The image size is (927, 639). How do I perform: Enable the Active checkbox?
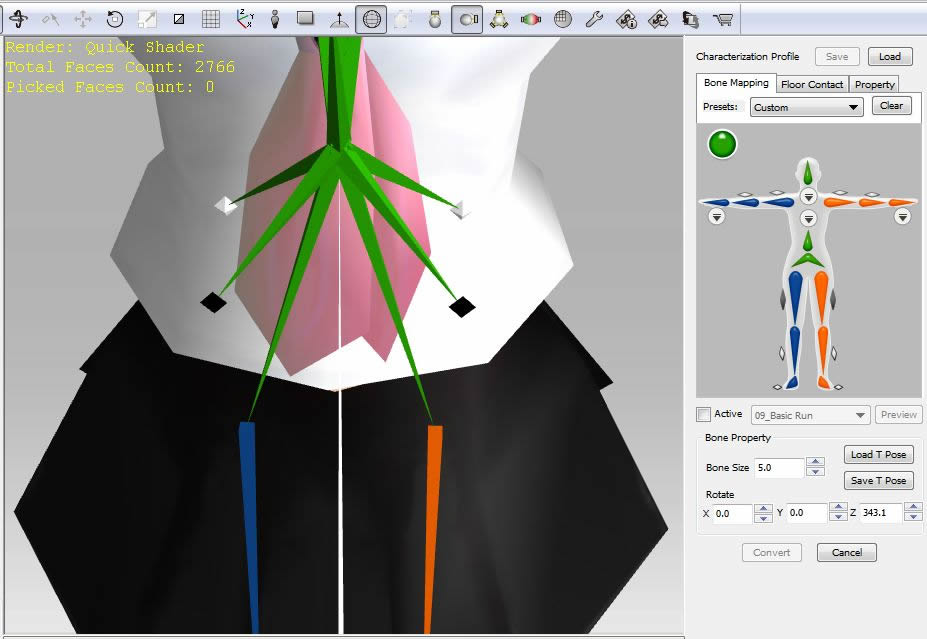coord(704,414)
